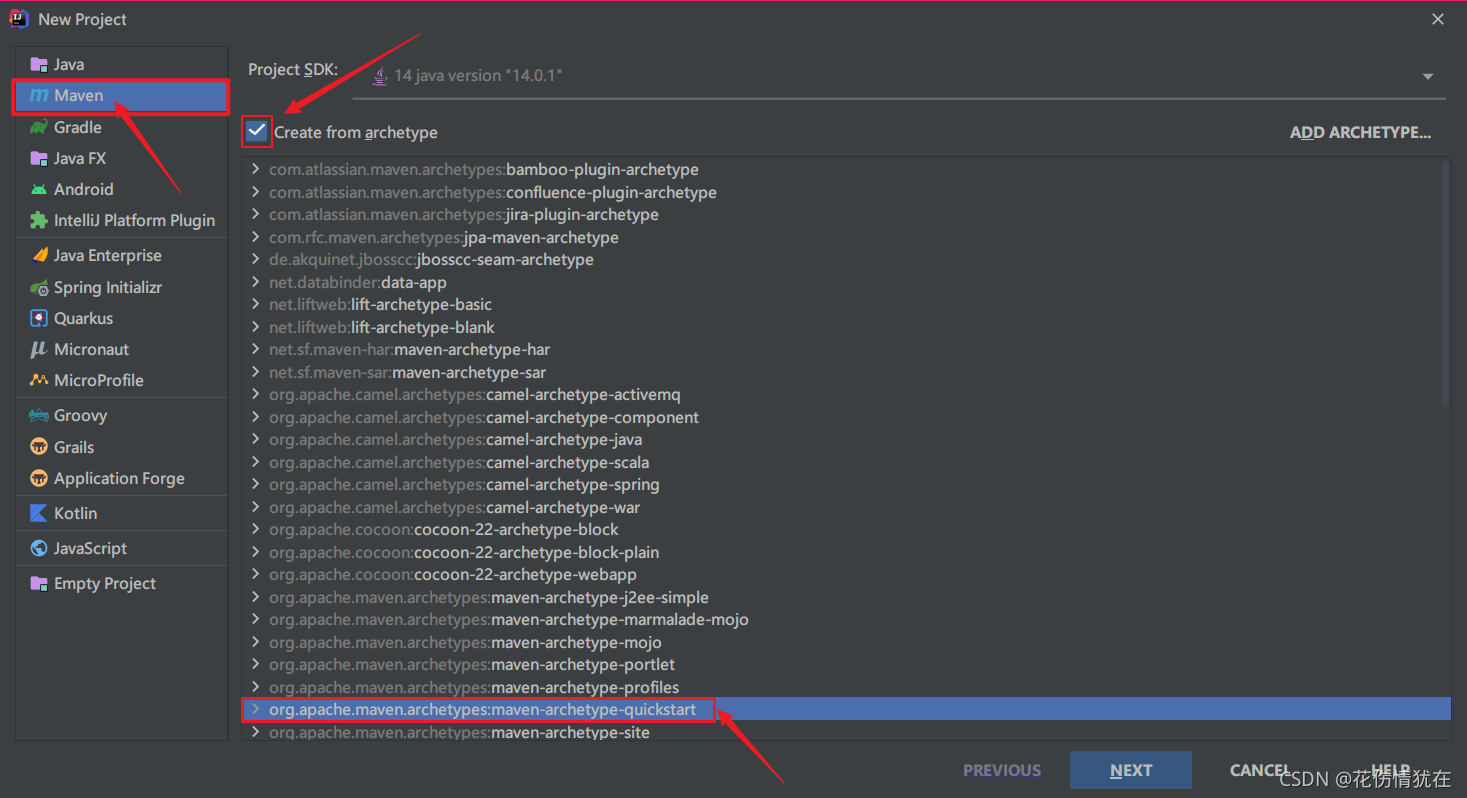Select Kotlin project type label

coord(76,513)
